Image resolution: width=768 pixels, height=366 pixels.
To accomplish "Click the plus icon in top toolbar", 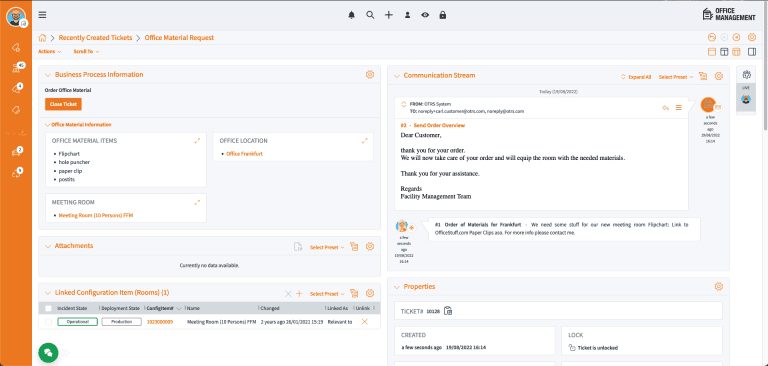I will (388, 15).
